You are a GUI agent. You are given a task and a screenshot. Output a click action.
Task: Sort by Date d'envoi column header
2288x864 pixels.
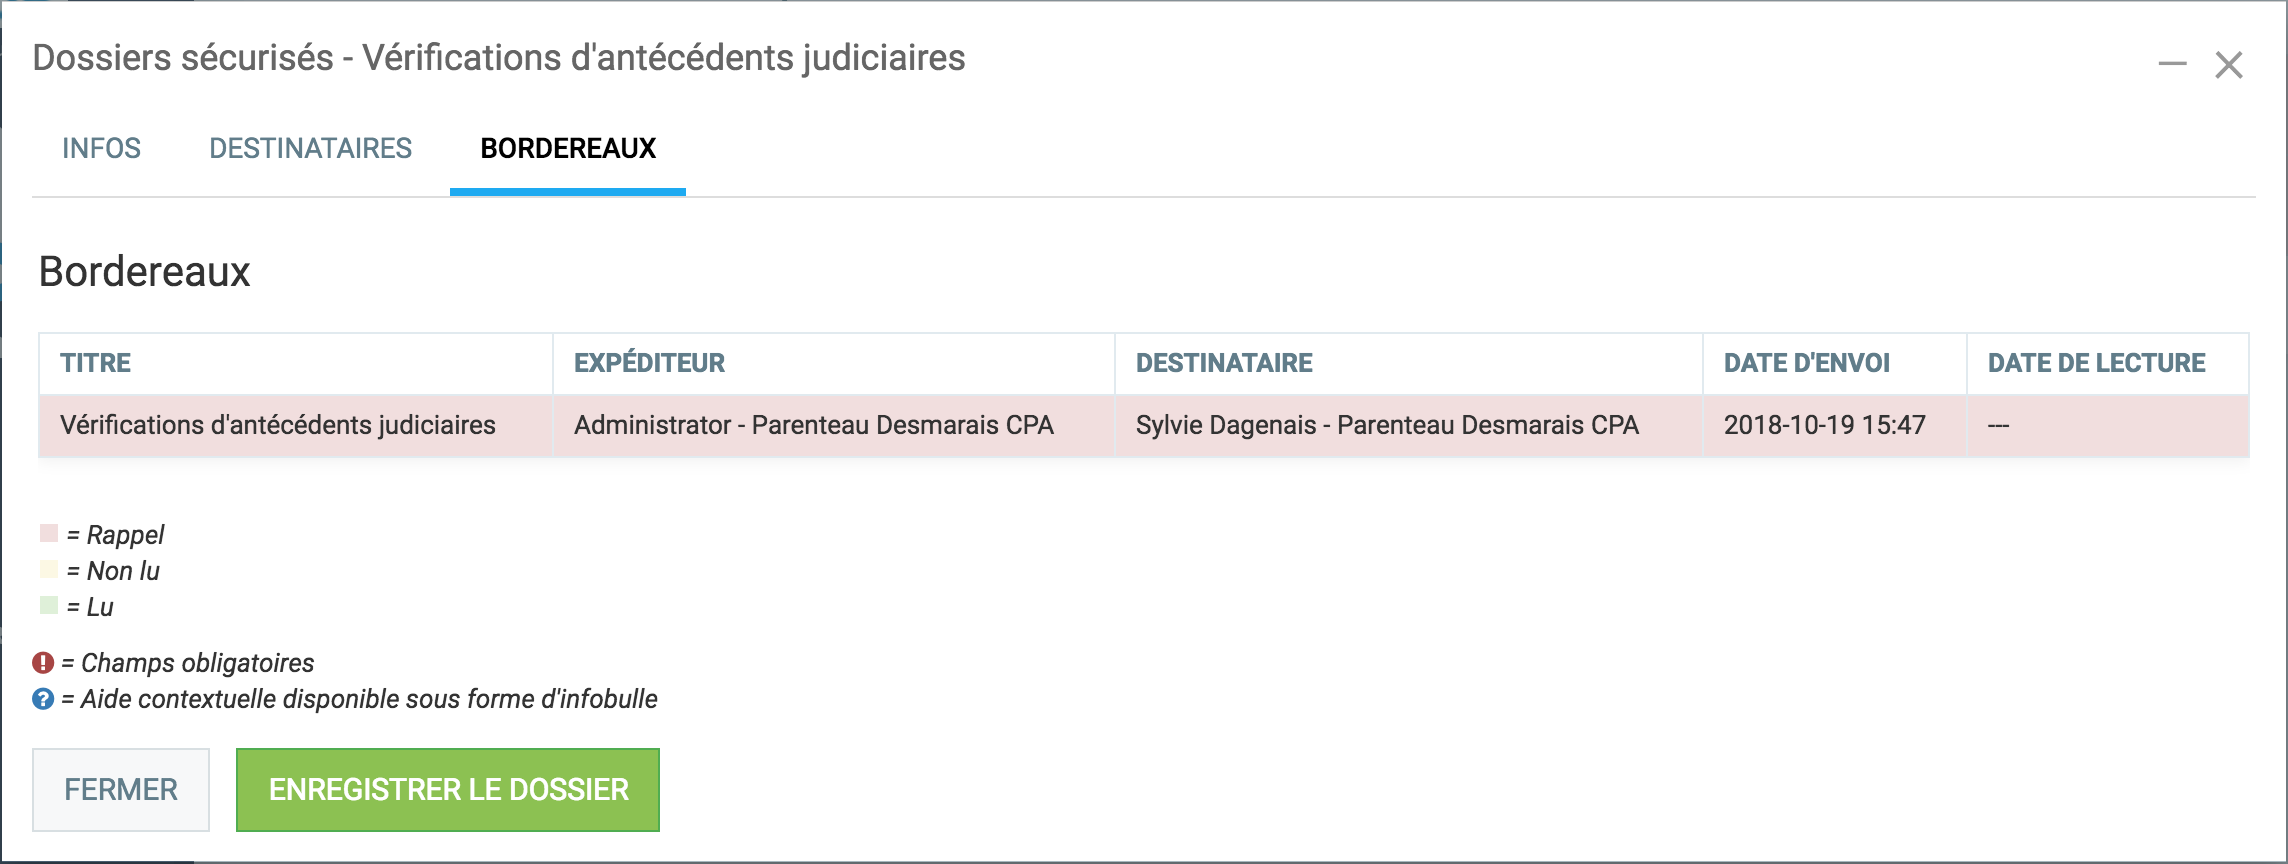(1806, 363)
